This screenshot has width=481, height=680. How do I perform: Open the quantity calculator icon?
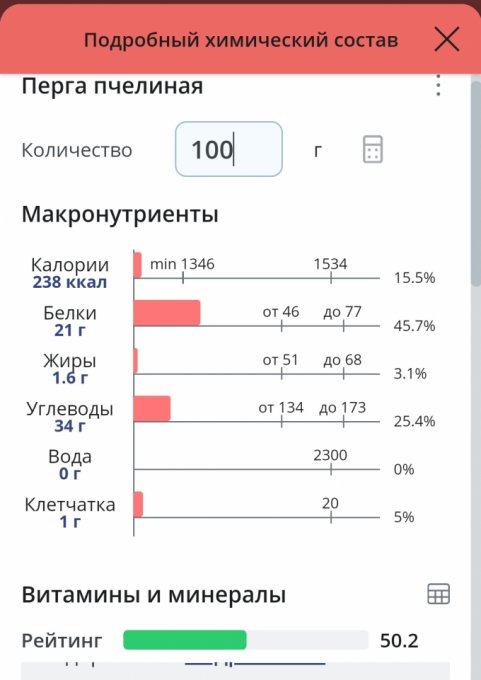373,149
